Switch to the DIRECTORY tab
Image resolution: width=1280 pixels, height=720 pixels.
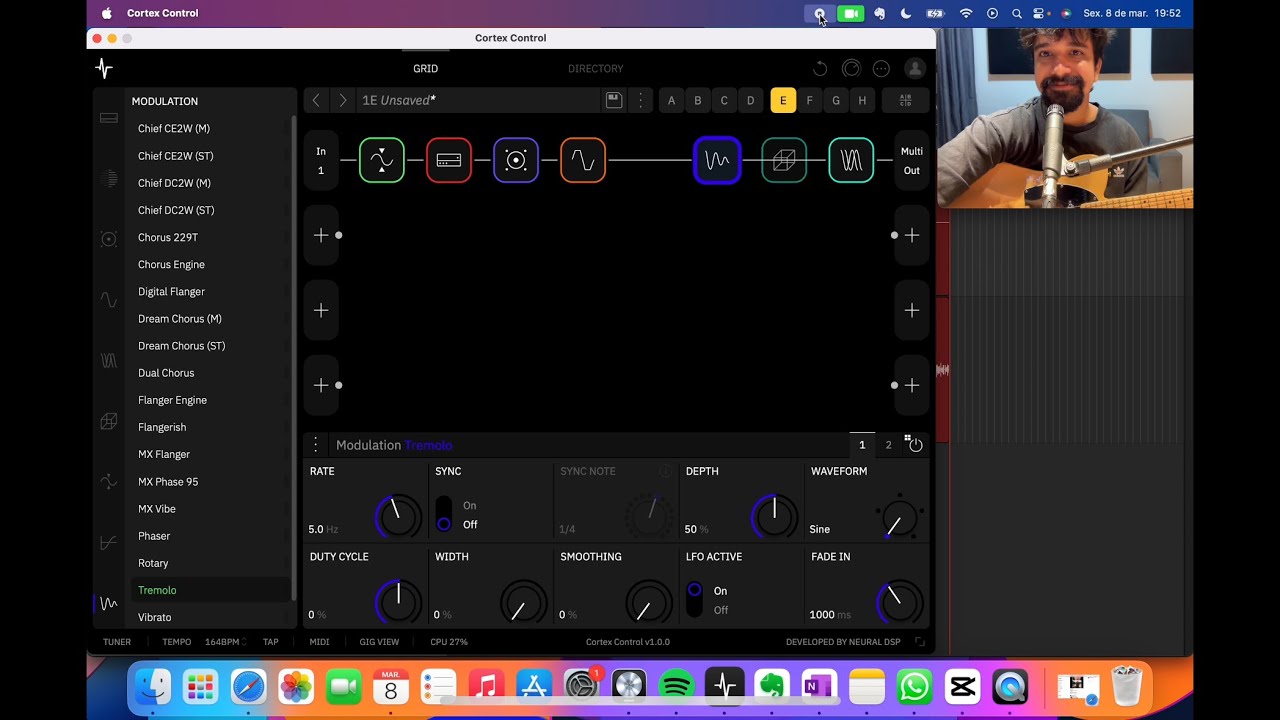595,68
